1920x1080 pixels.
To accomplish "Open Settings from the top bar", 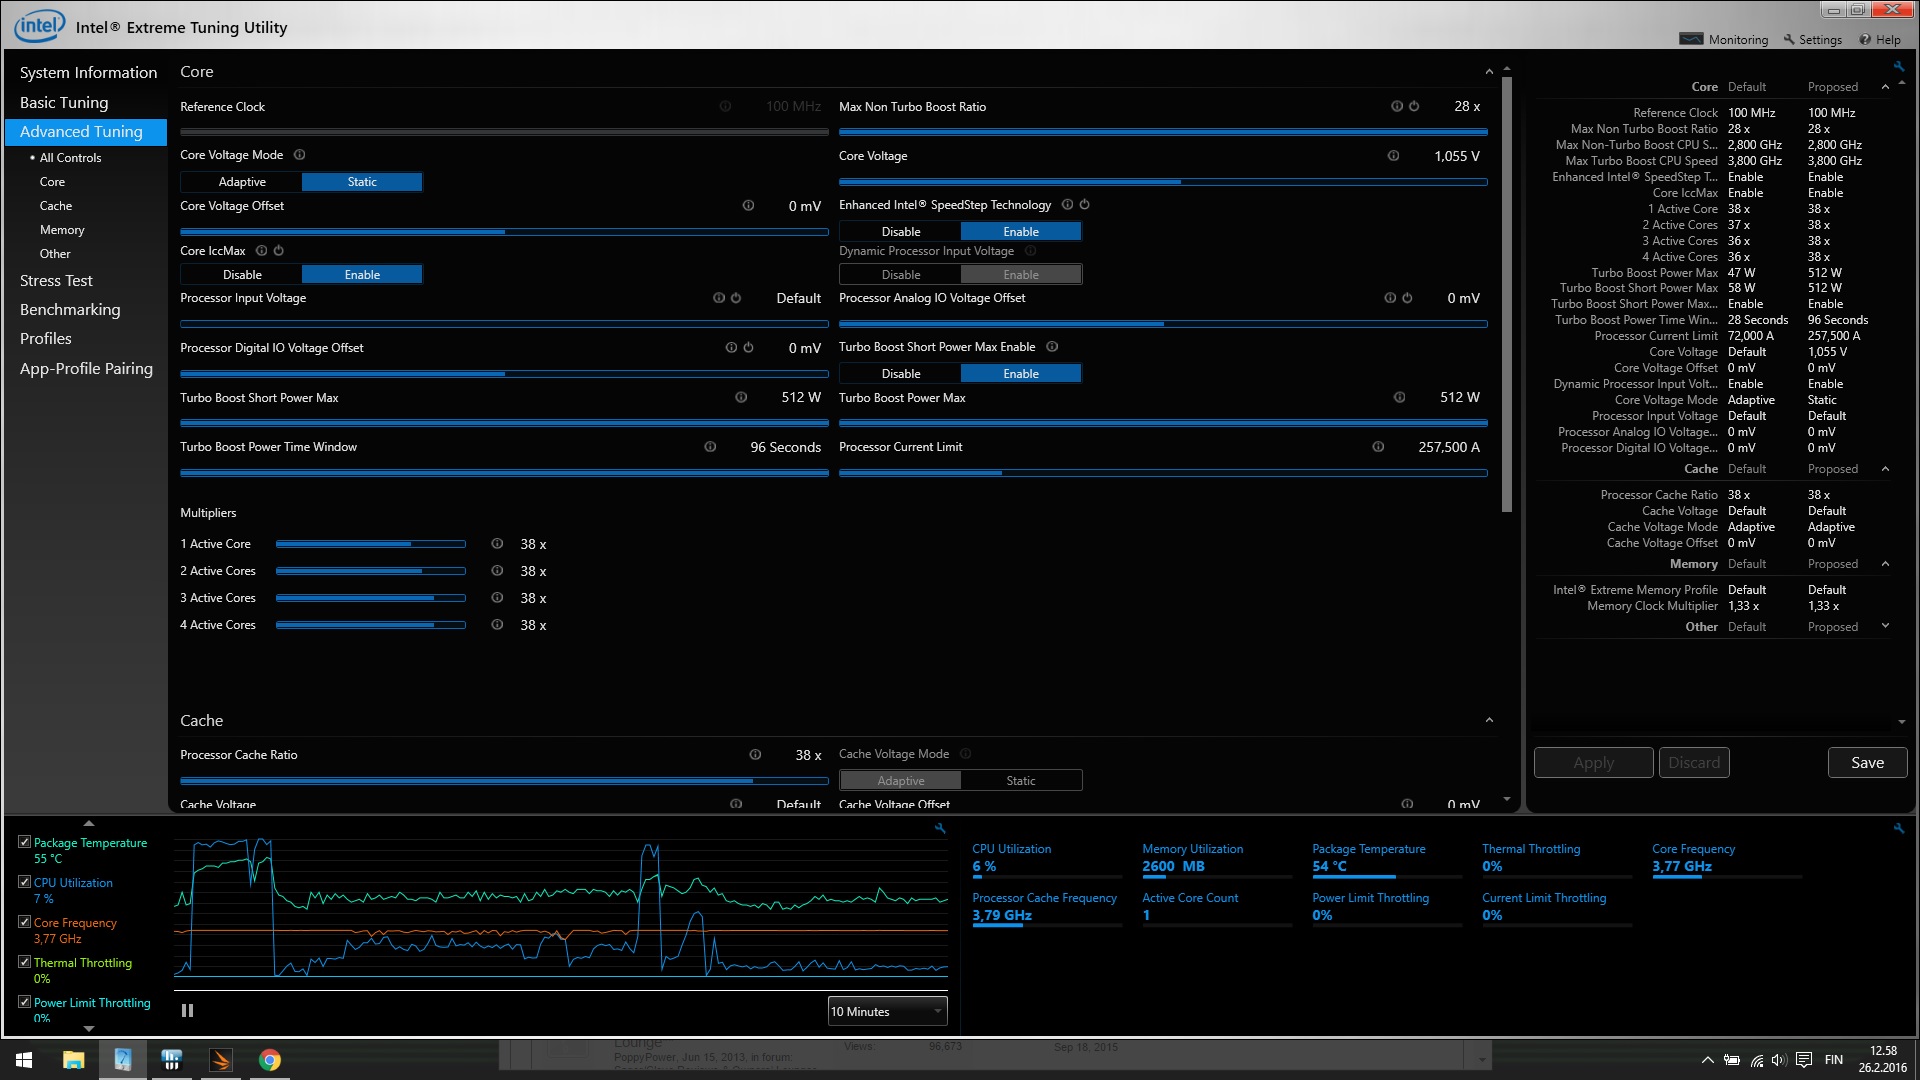I will [1812, 40].
